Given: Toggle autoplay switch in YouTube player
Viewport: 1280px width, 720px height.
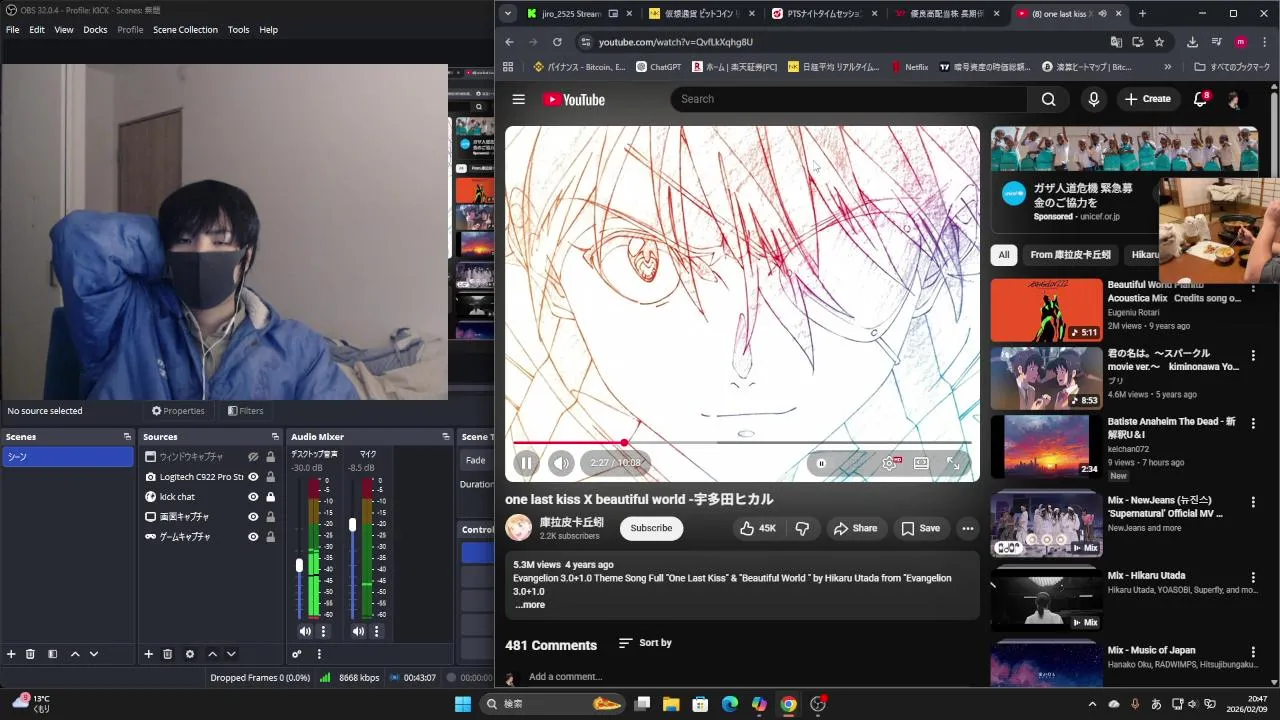Looking at the screenshot, I should (821, 463).
